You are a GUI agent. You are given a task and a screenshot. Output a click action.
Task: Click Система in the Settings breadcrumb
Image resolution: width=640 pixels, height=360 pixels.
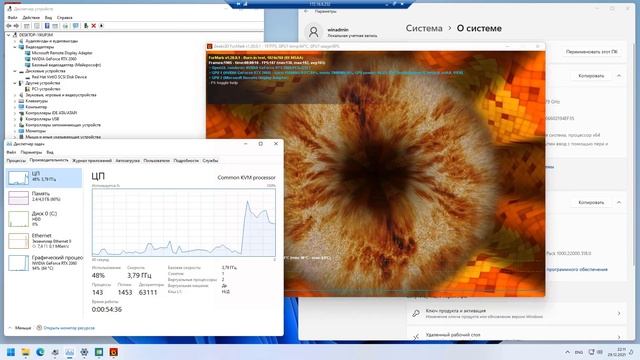click(424, 28)
